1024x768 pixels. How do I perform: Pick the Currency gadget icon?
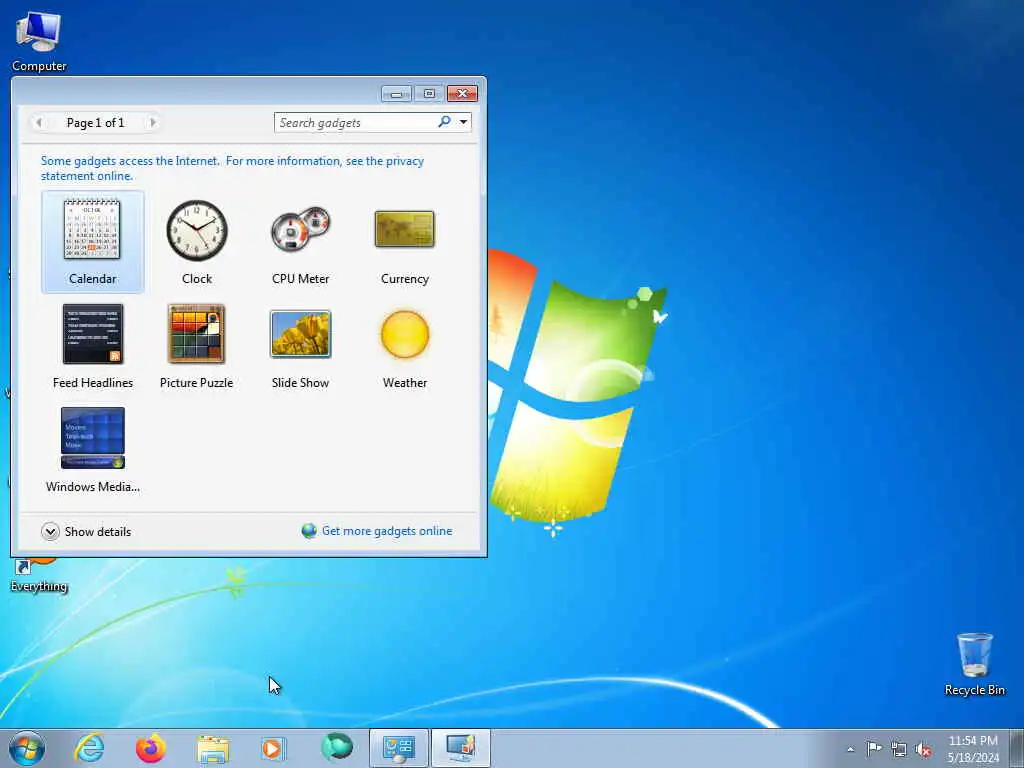[x=405, y=229]
